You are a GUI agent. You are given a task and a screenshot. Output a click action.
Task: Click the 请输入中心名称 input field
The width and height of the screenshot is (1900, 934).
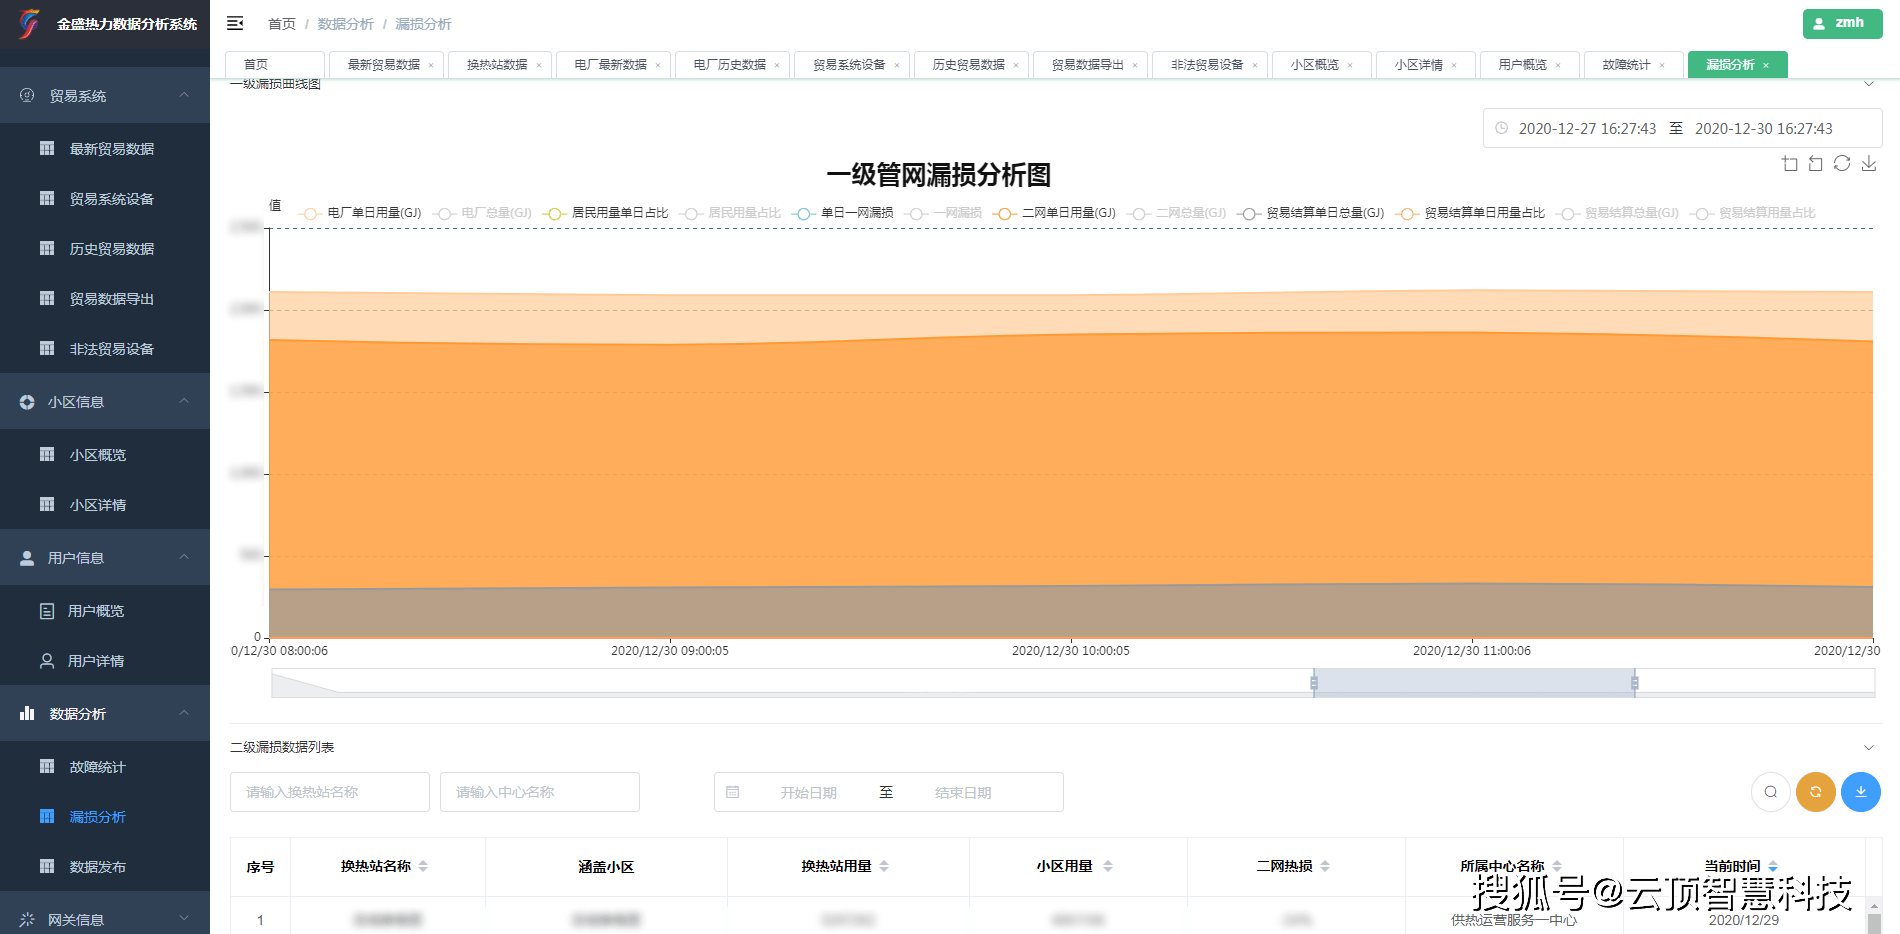click(x=540, y=792)
